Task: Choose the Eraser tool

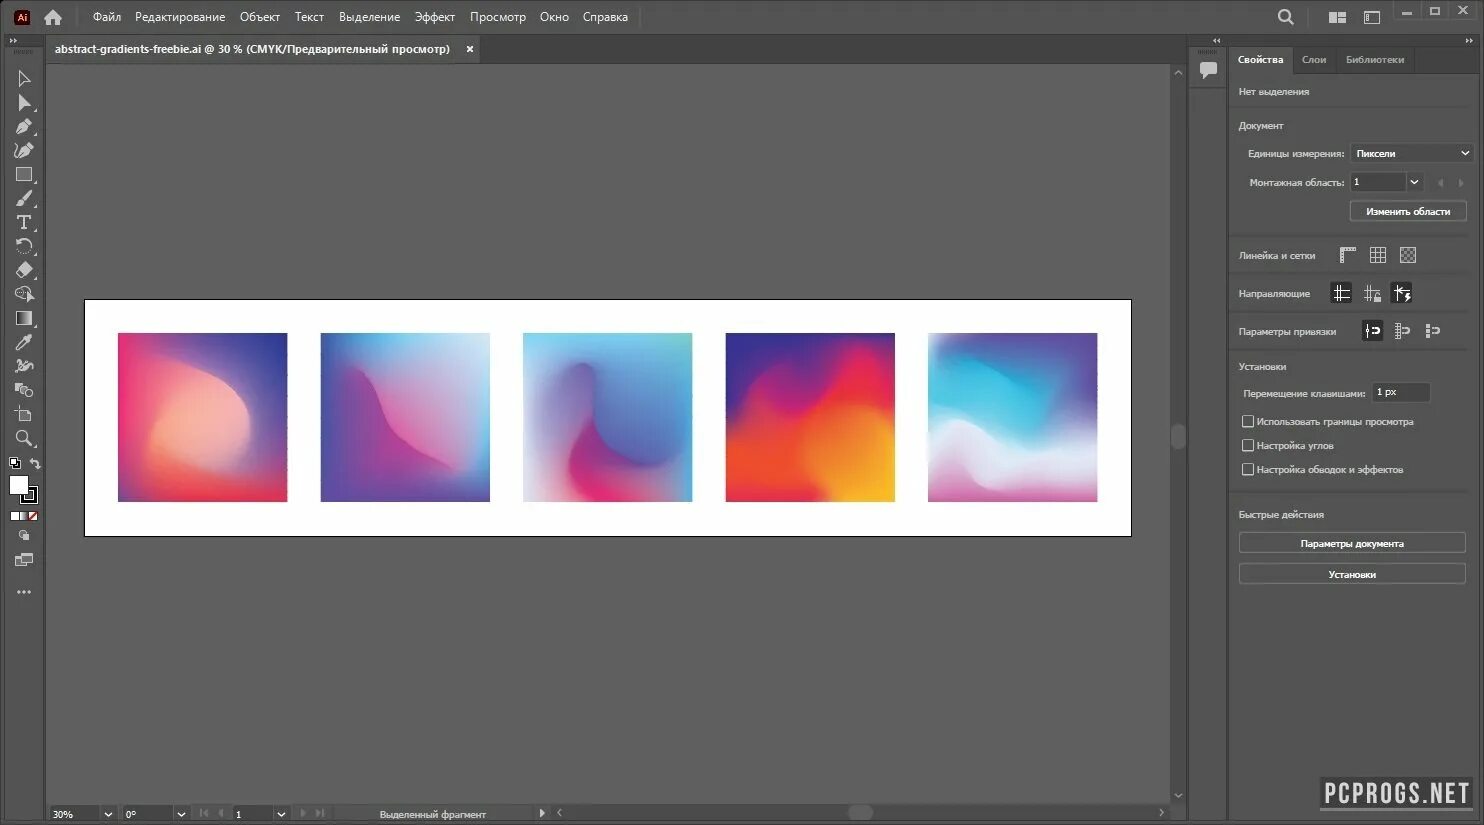Action: [25, 270]
